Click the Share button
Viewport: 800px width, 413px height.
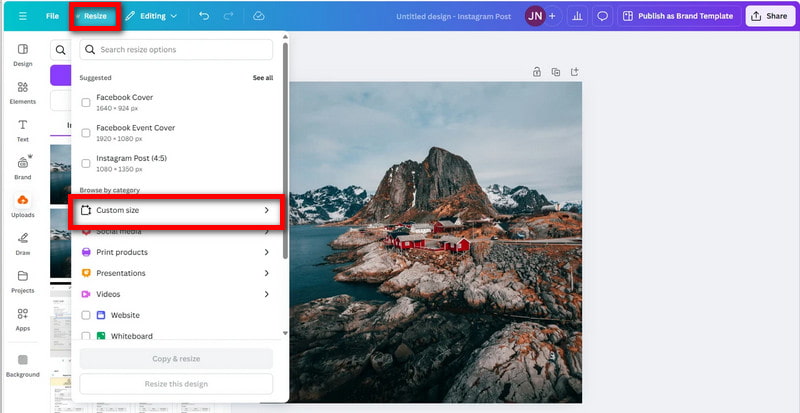(x=769, y=16)
